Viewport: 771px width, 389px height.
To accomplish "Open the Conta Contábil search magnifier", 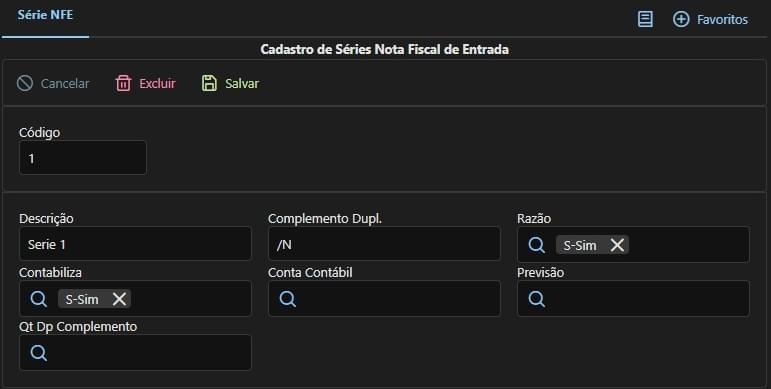I will coord(288,299).
